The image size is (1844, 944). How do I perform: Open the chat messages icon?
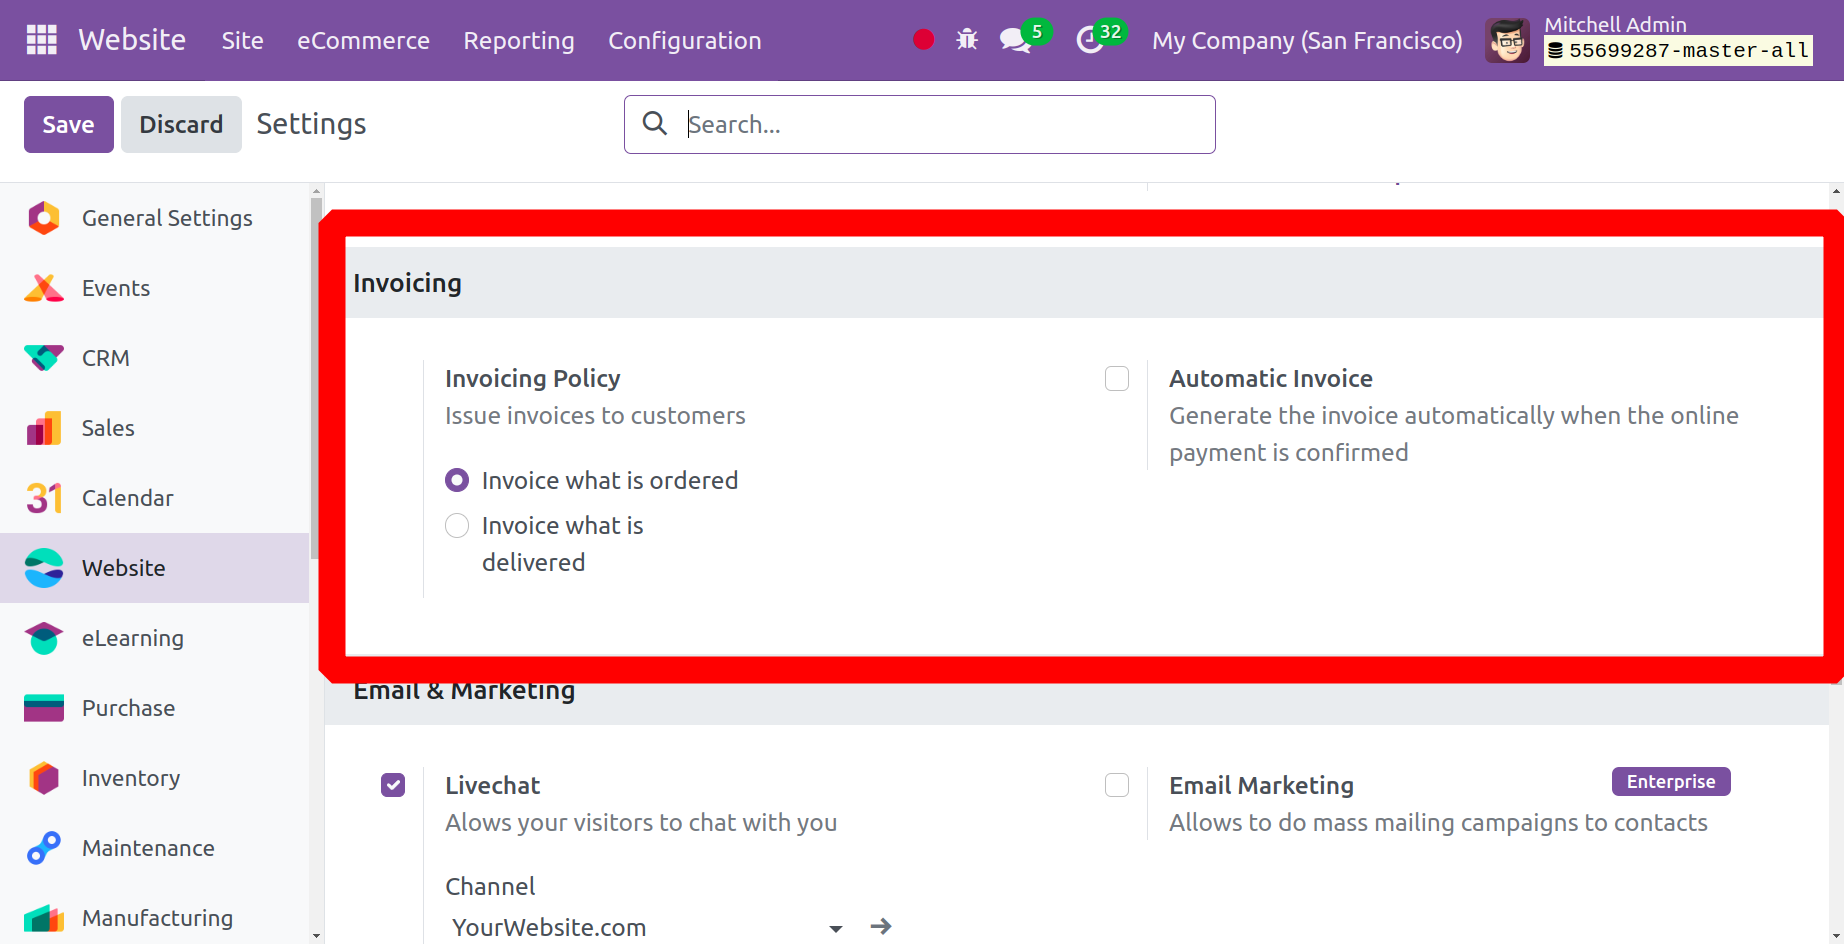tap(1015, 40)
